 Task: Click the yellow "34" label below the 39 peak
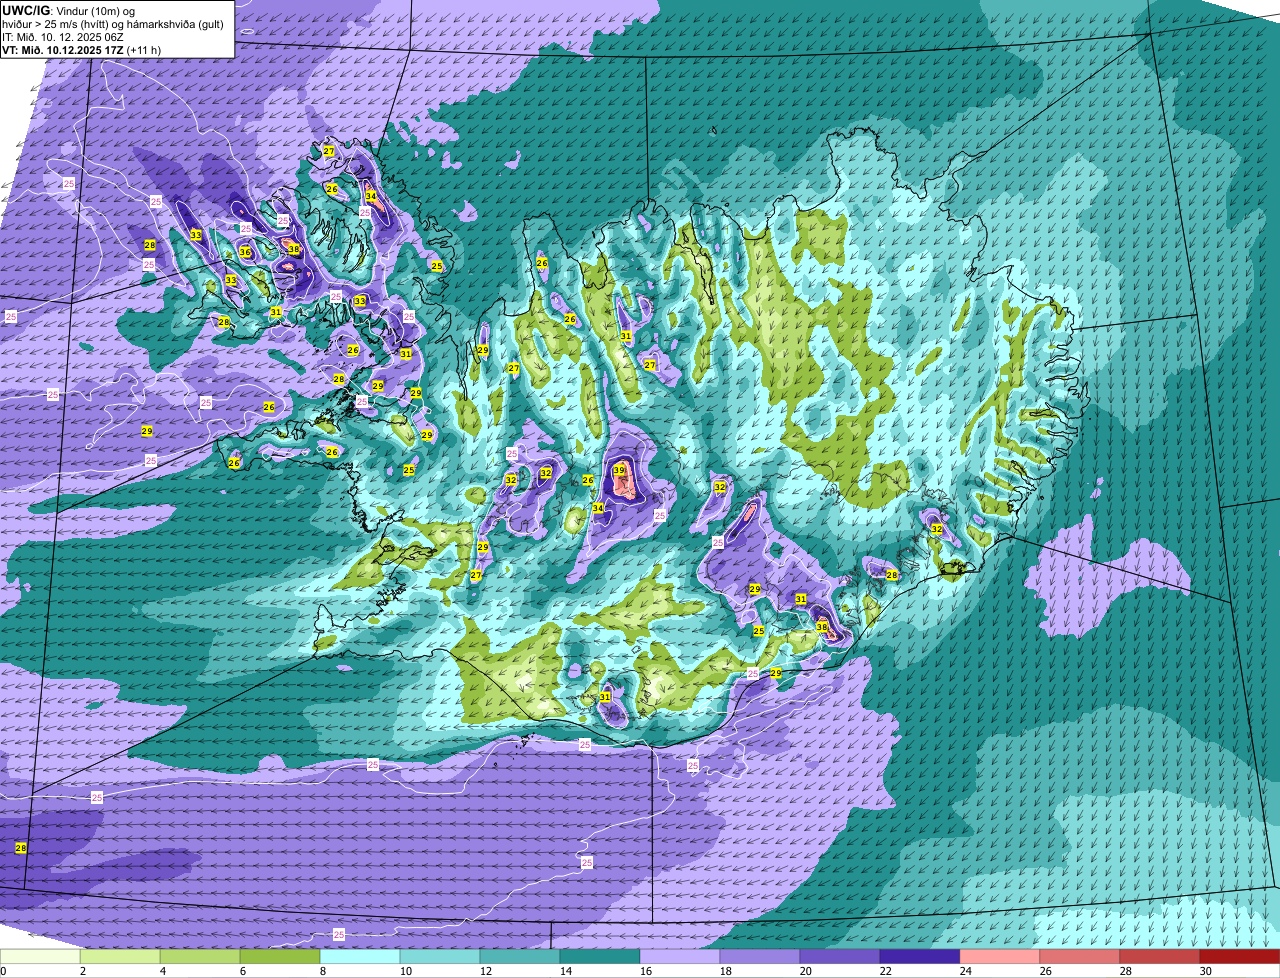point(598,508)
